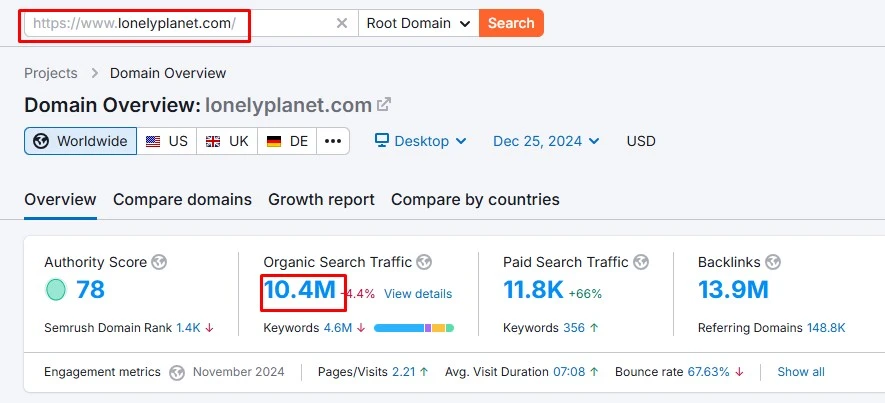Click the Engagement metrics globe icon
Image resolution: width=885 pixels, height=403 pixels.
click(x=177, y=372)
